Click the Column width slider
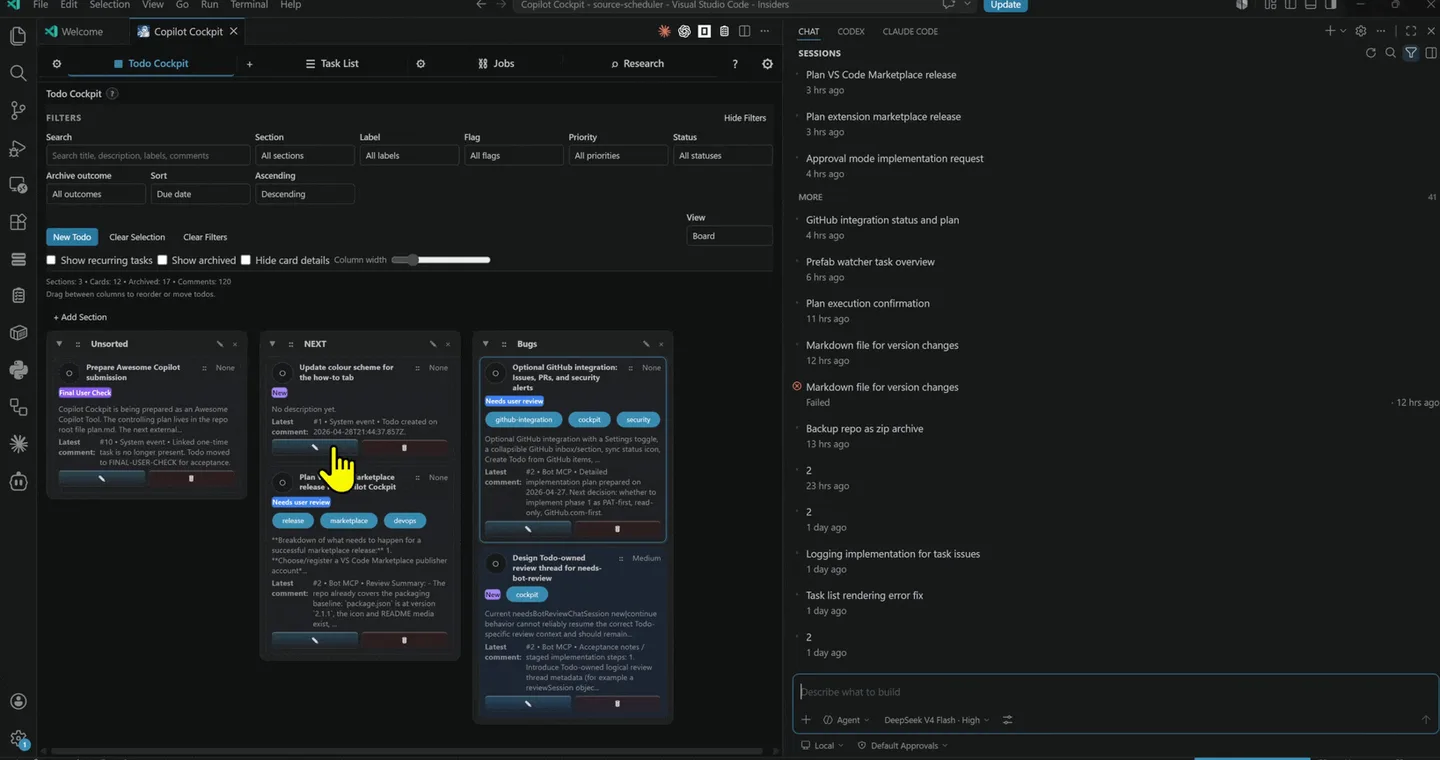The image size is (1440, 760). pyautogui.click(x=441, y=260)
